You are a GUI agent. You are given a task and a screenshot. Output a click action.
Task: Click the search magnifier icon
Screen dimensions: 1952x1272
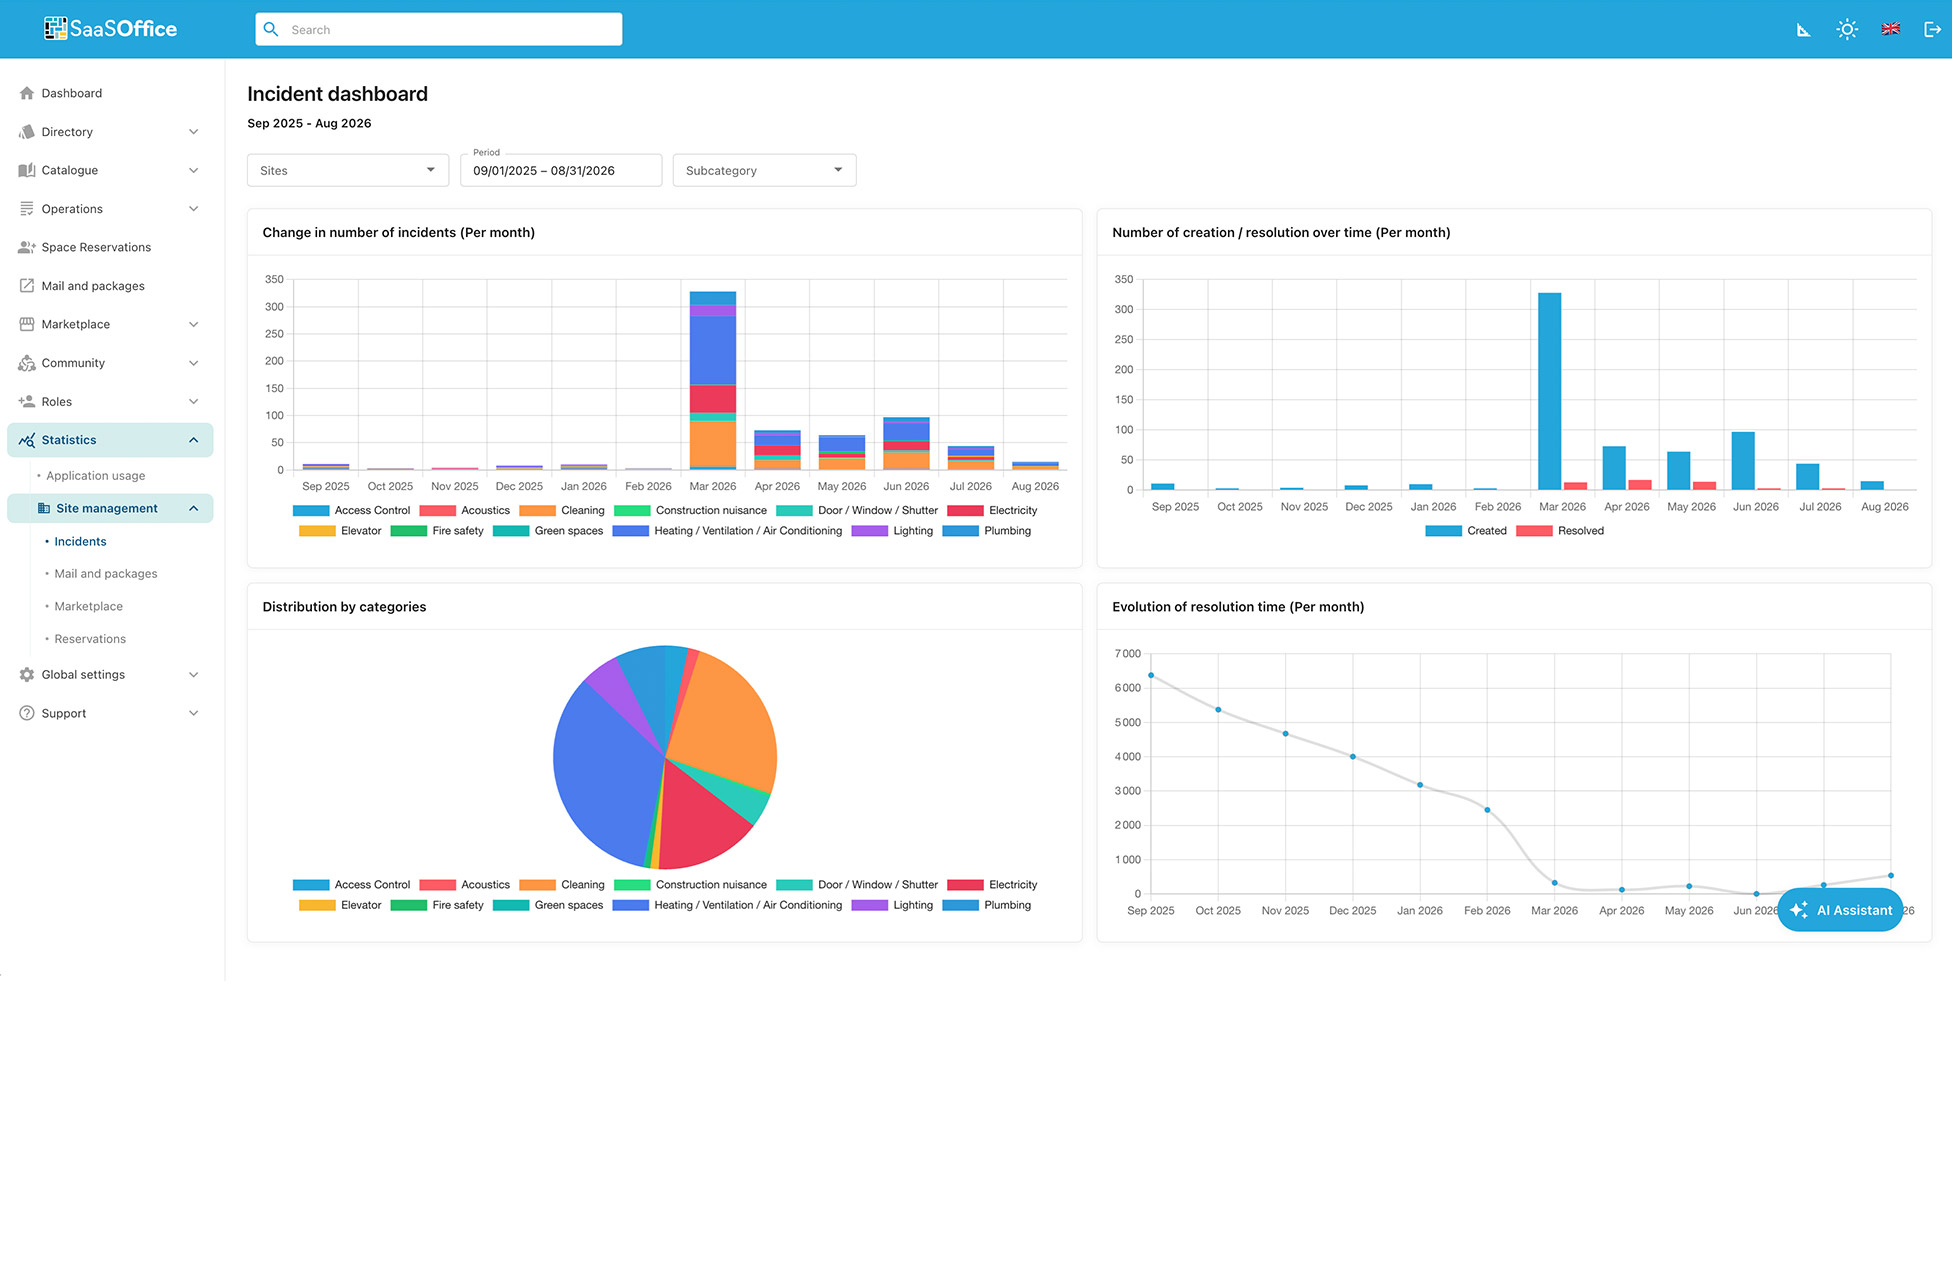coord(271,30)
